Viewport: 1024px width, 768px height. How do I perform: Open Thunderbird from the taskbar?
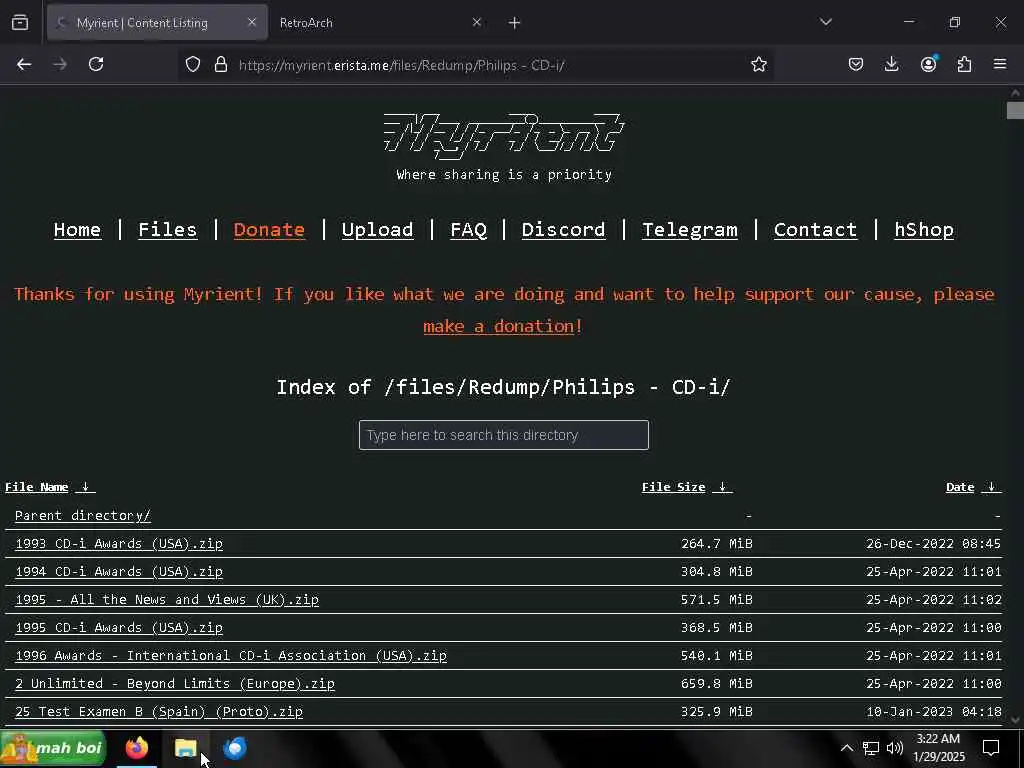pos(234,748)
